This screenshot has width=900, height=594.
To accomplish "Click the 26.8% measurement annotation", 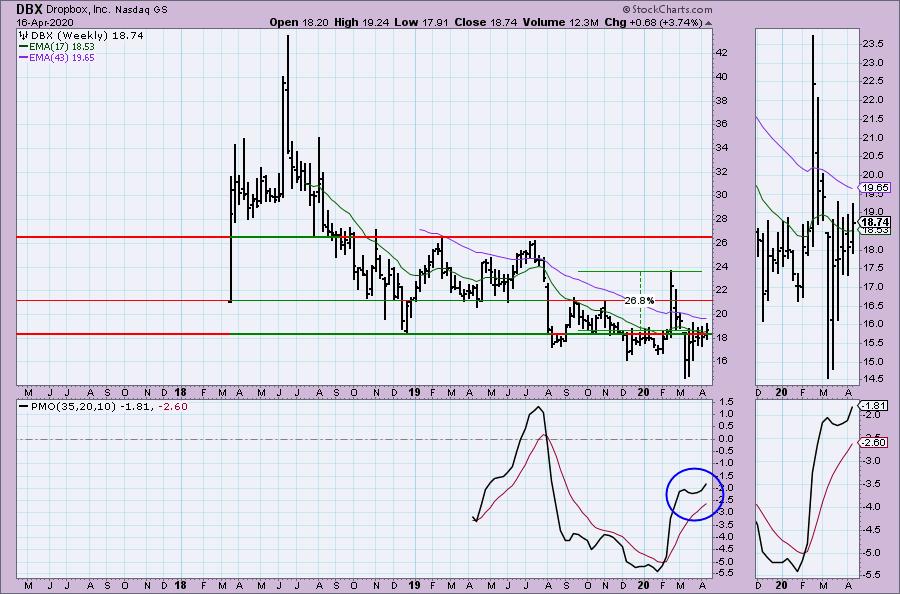I will pos(639,300).
